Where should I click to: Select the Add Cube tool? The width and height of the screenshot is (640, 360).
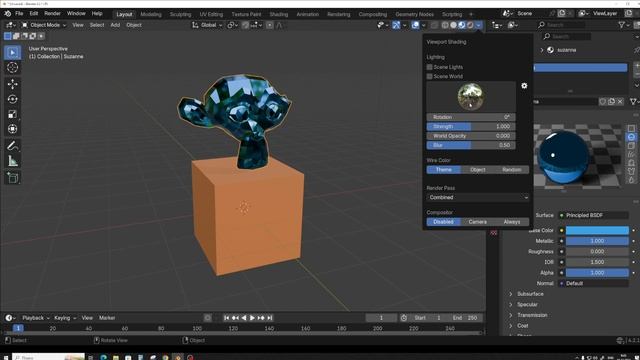point(13,178)
